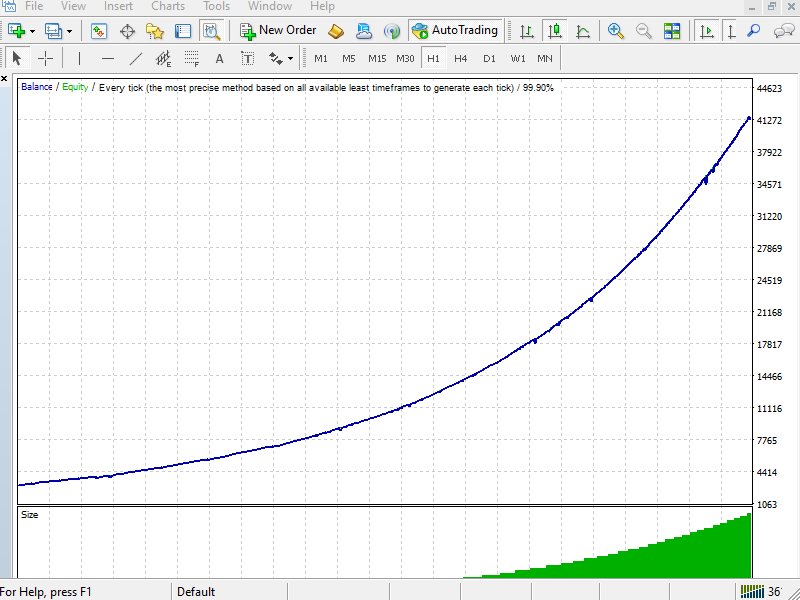Toggle the AutoTrading button
This screenshot has height=600, width=800.
click(455, 31)
